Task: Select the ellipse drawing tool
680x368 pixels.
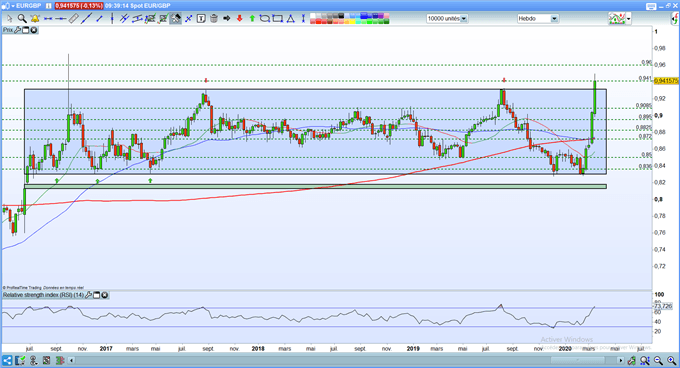Action: 265,19
